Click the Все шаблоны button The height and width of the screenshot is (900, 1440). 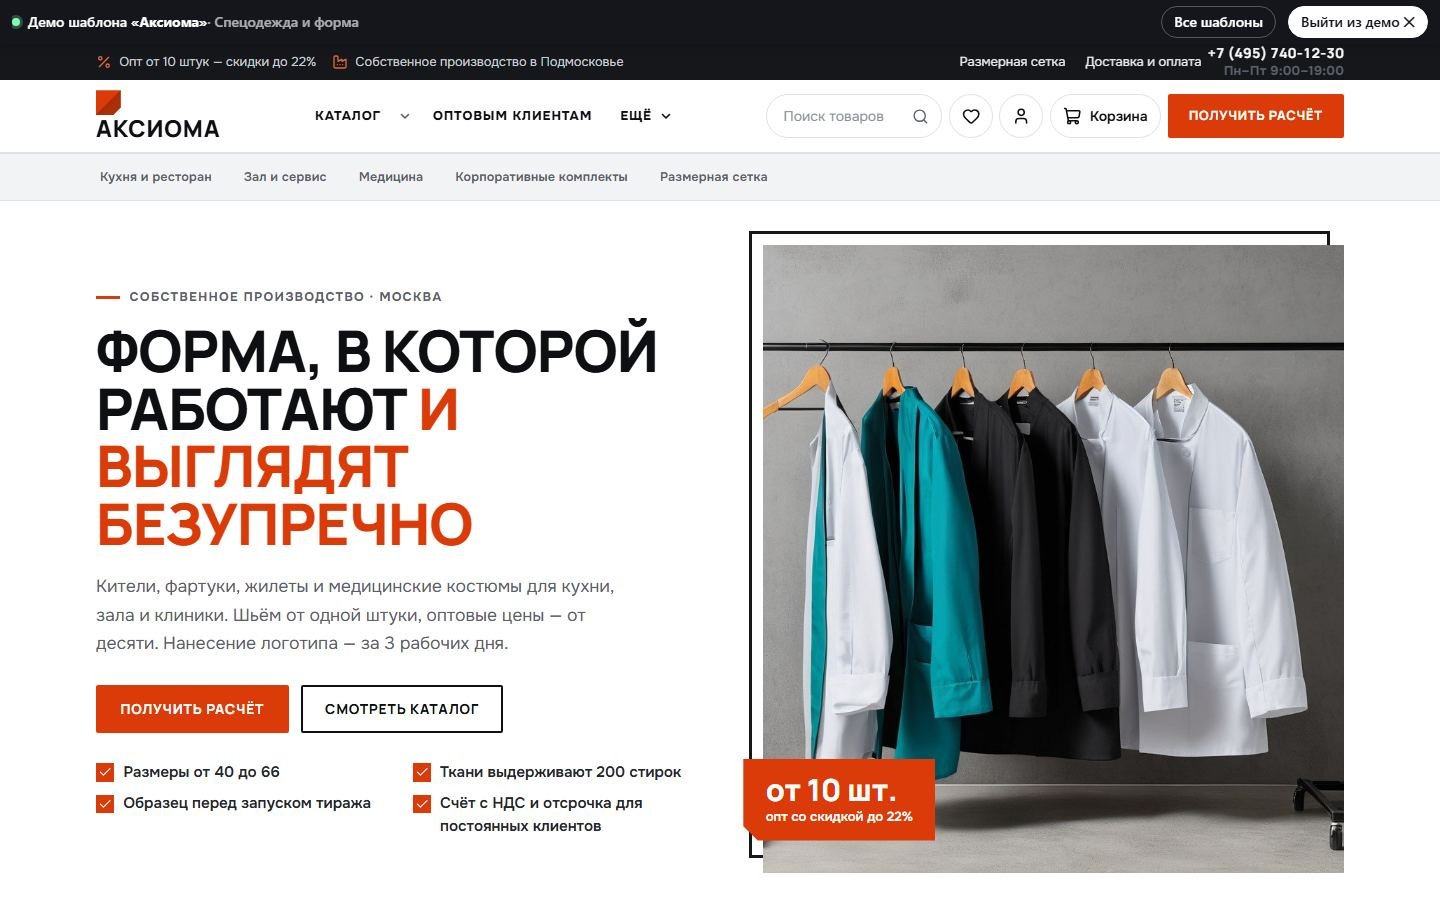(1218, 22)
